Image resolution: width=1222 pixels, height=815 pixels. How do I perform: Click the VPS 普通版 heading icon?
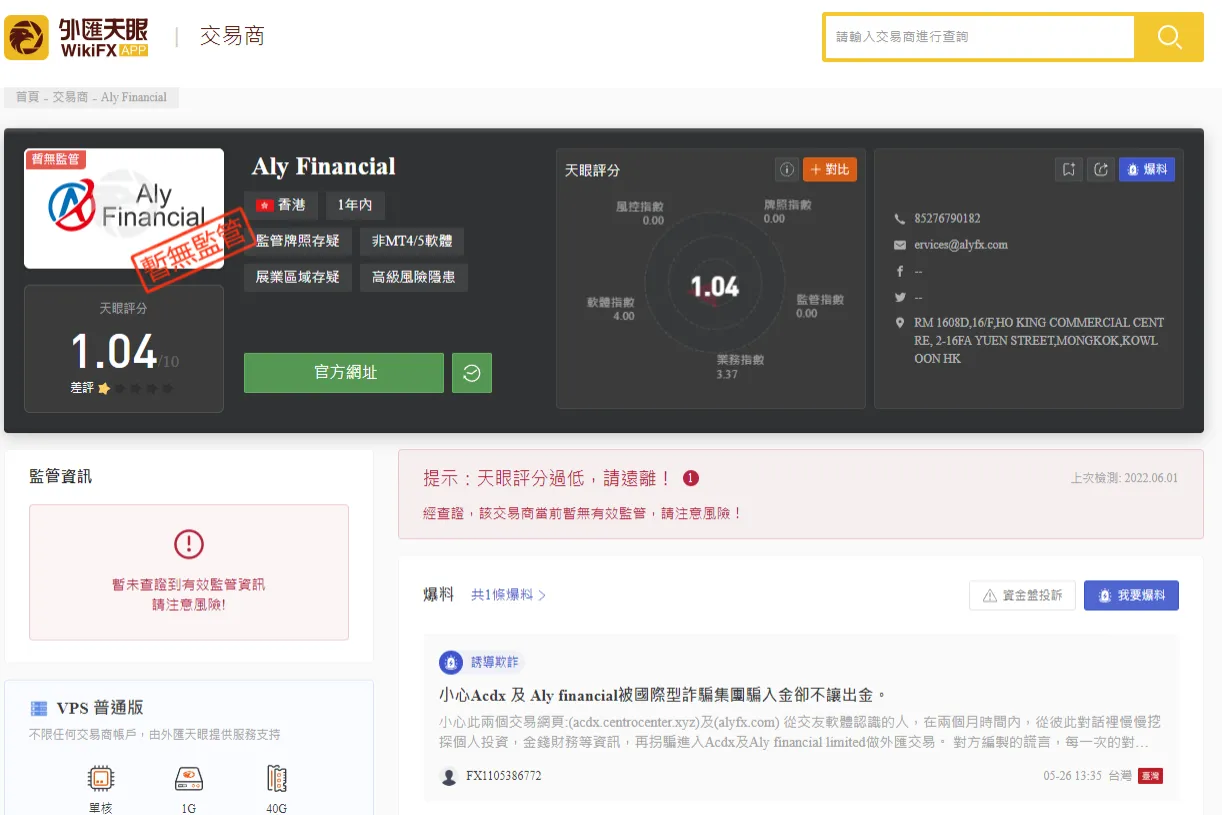coord(39,708)
